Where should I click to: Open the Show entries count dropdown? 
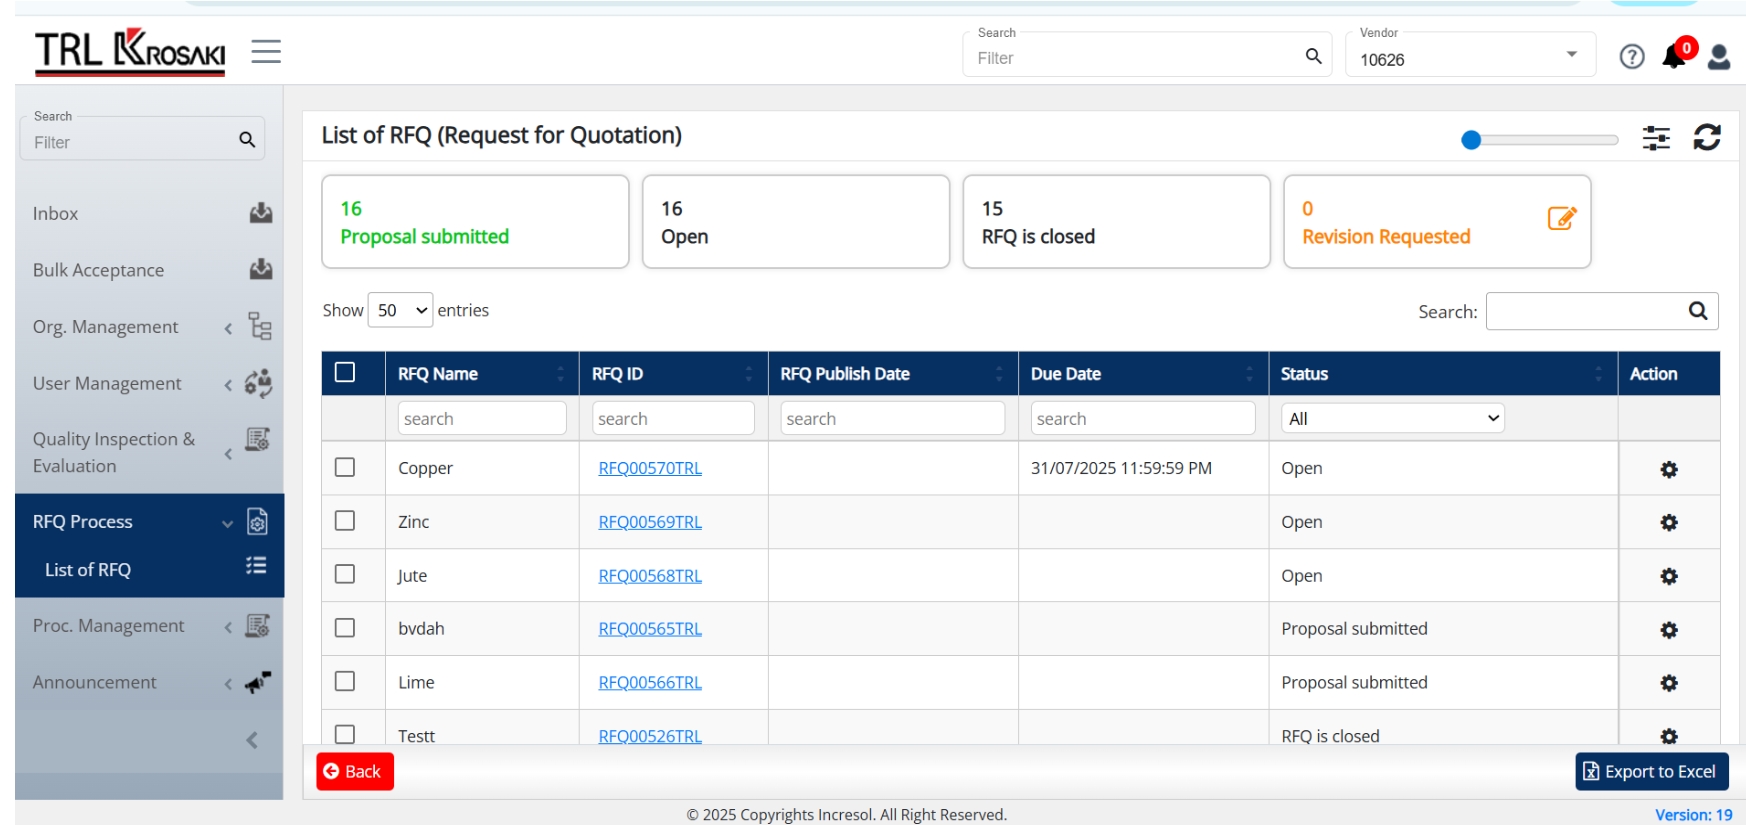(x=401, y=310)
